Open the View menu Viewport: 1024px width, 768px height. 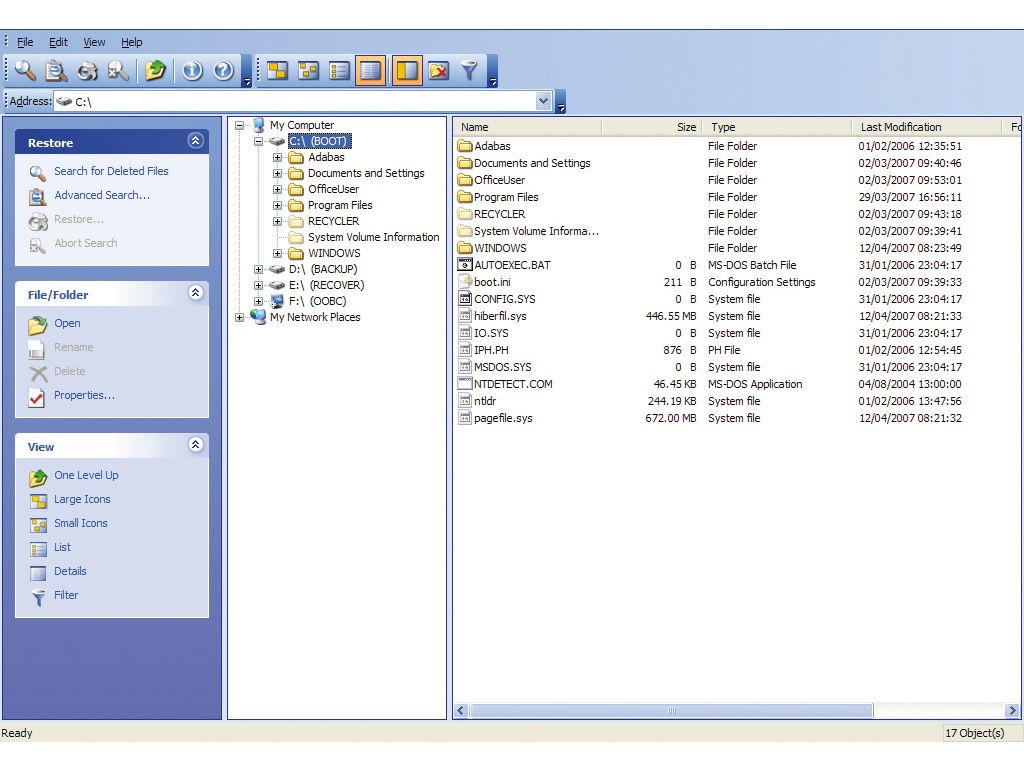pyautogui.click(x=94, y=42)
